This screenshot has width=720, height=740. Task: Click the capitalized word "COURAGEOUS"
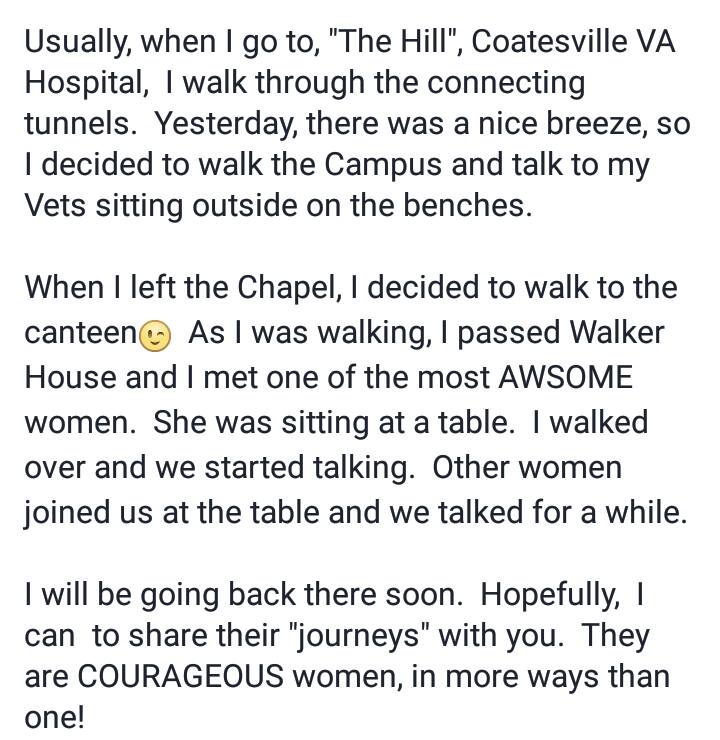pyautogui.click(x=180, y=676)
